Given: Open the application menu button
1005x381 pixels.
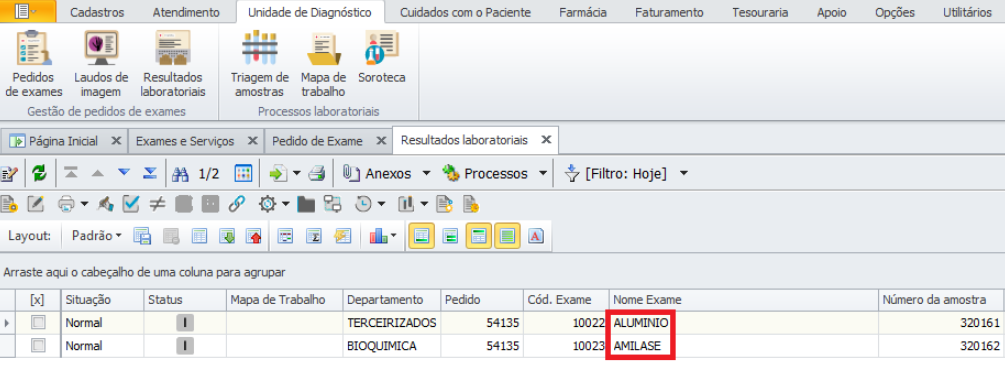Looking at the screenshot, I should tap(28, 11).
